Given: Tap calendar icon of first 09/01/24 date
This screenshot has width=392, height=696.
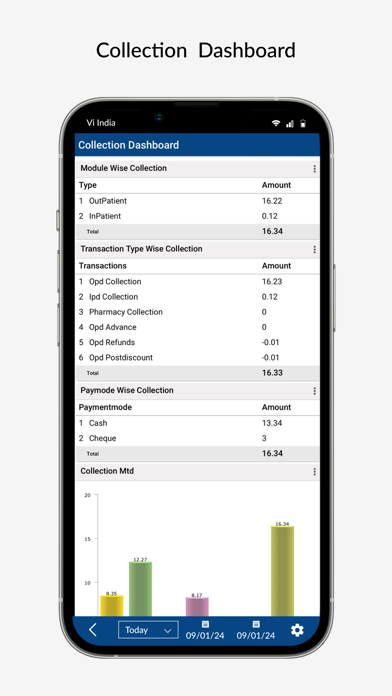Looking at the screenshot, I should [205, 624].
